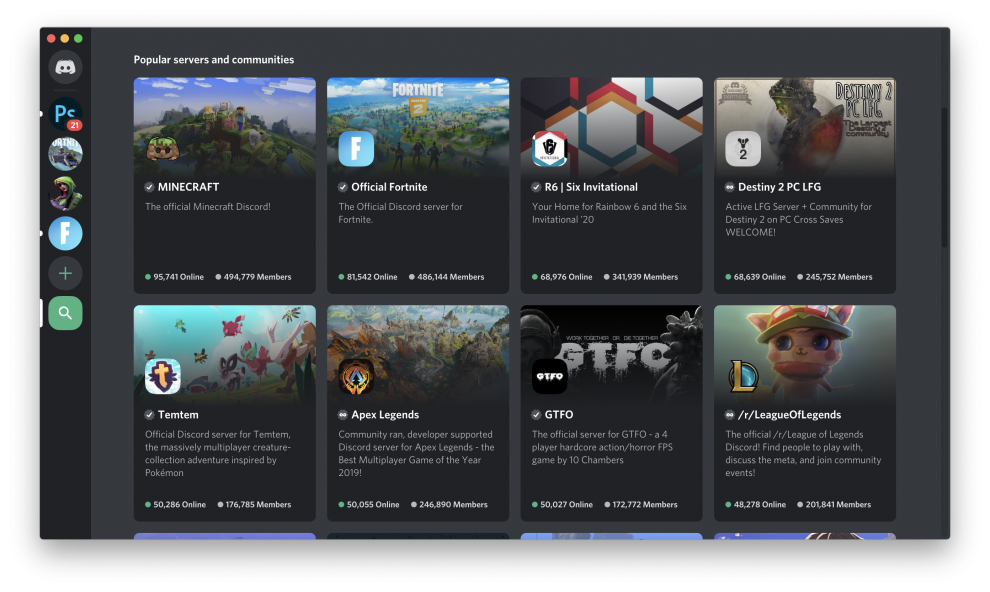990x592 pixels.
Task: Select the Temtem server title
Action: click(x=178, y=415)
